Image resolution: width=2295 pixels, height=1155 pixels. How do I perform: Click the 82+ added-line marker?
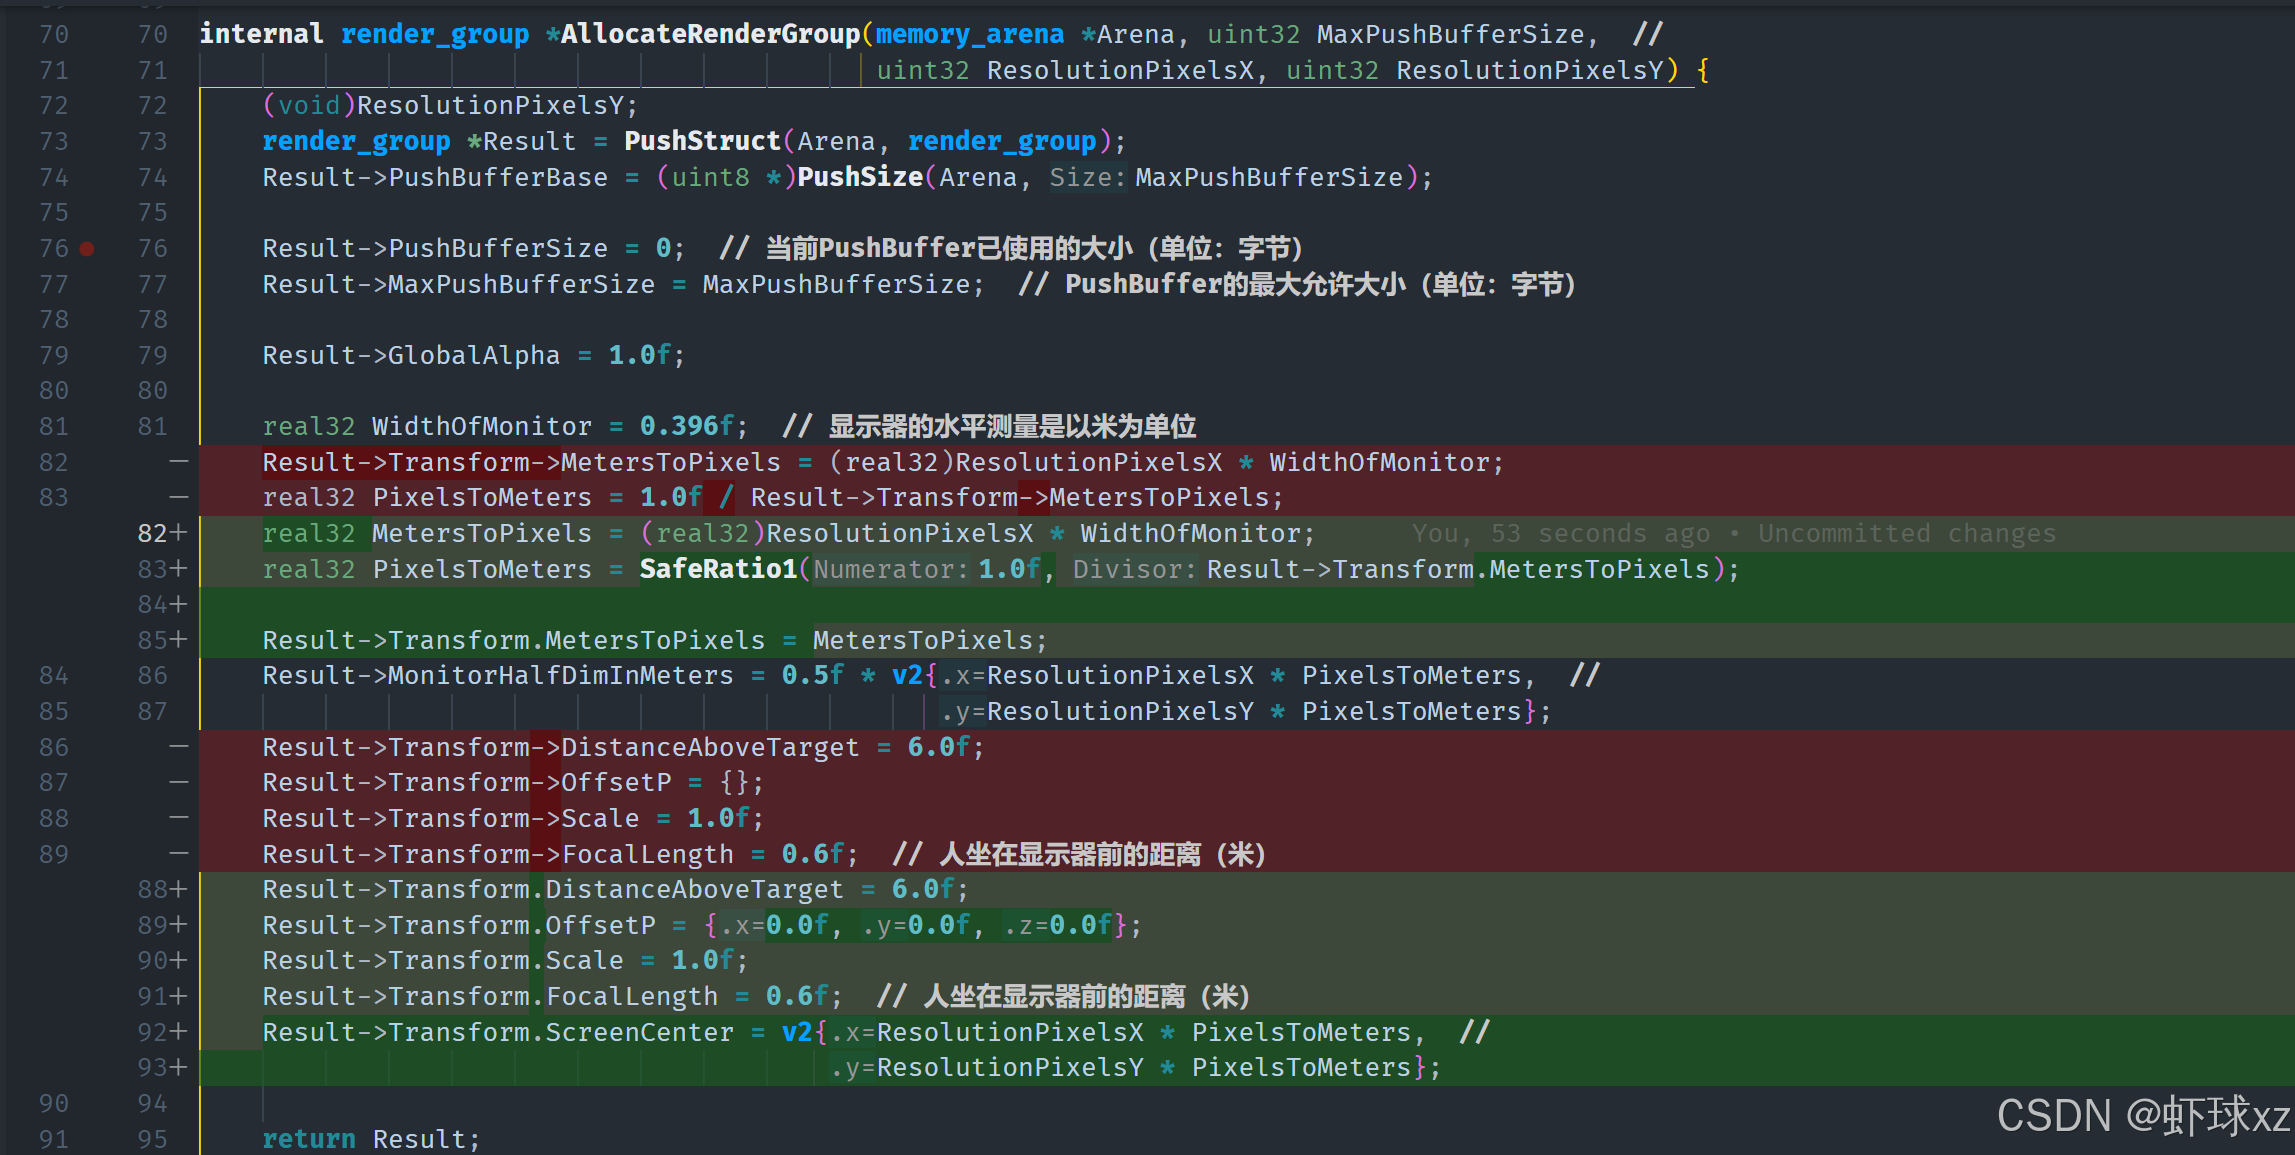click(163, 533)
